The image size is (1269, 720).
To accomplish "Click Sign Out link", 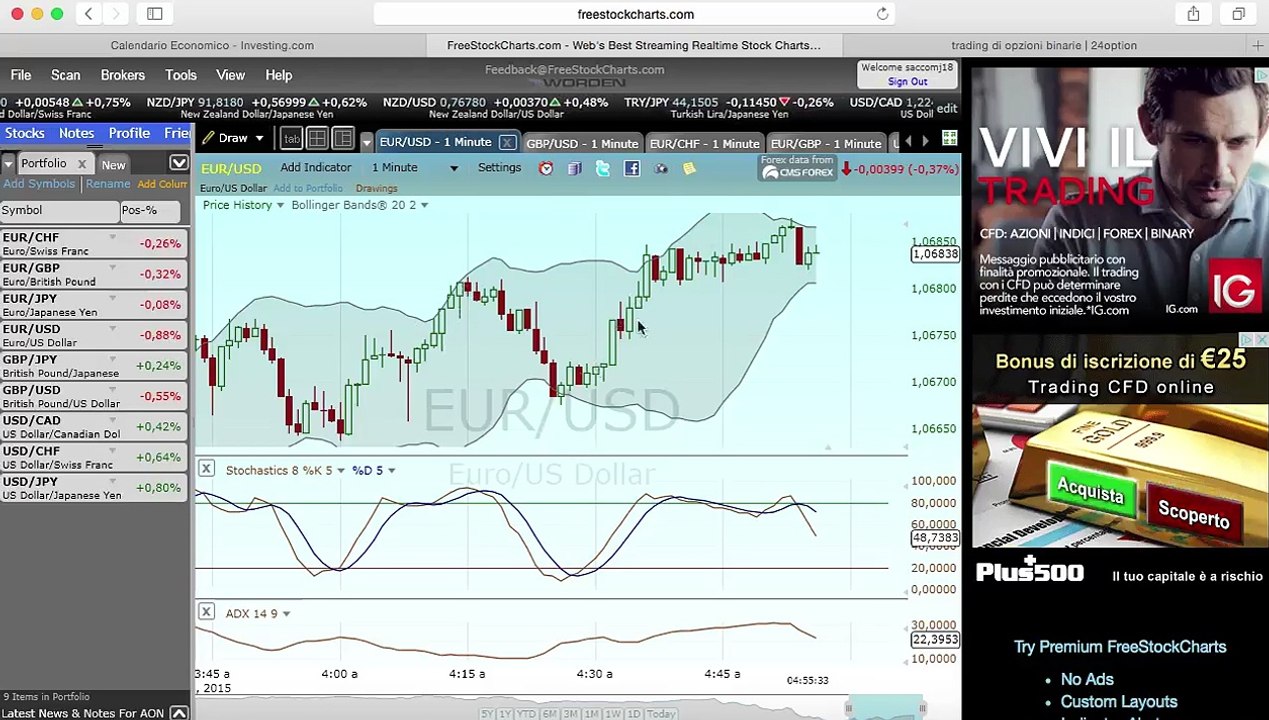I will coord(907,82).
